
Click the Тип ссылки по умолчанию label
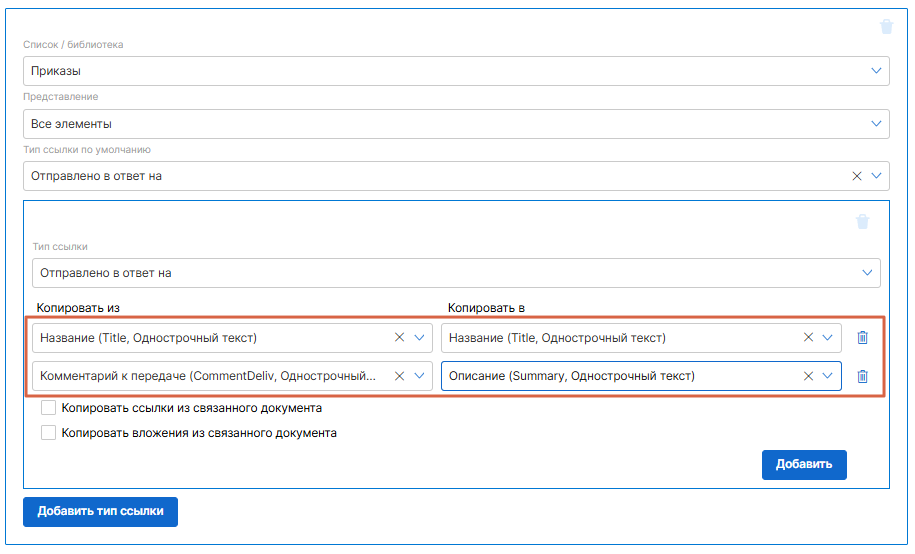pos(87,149)
